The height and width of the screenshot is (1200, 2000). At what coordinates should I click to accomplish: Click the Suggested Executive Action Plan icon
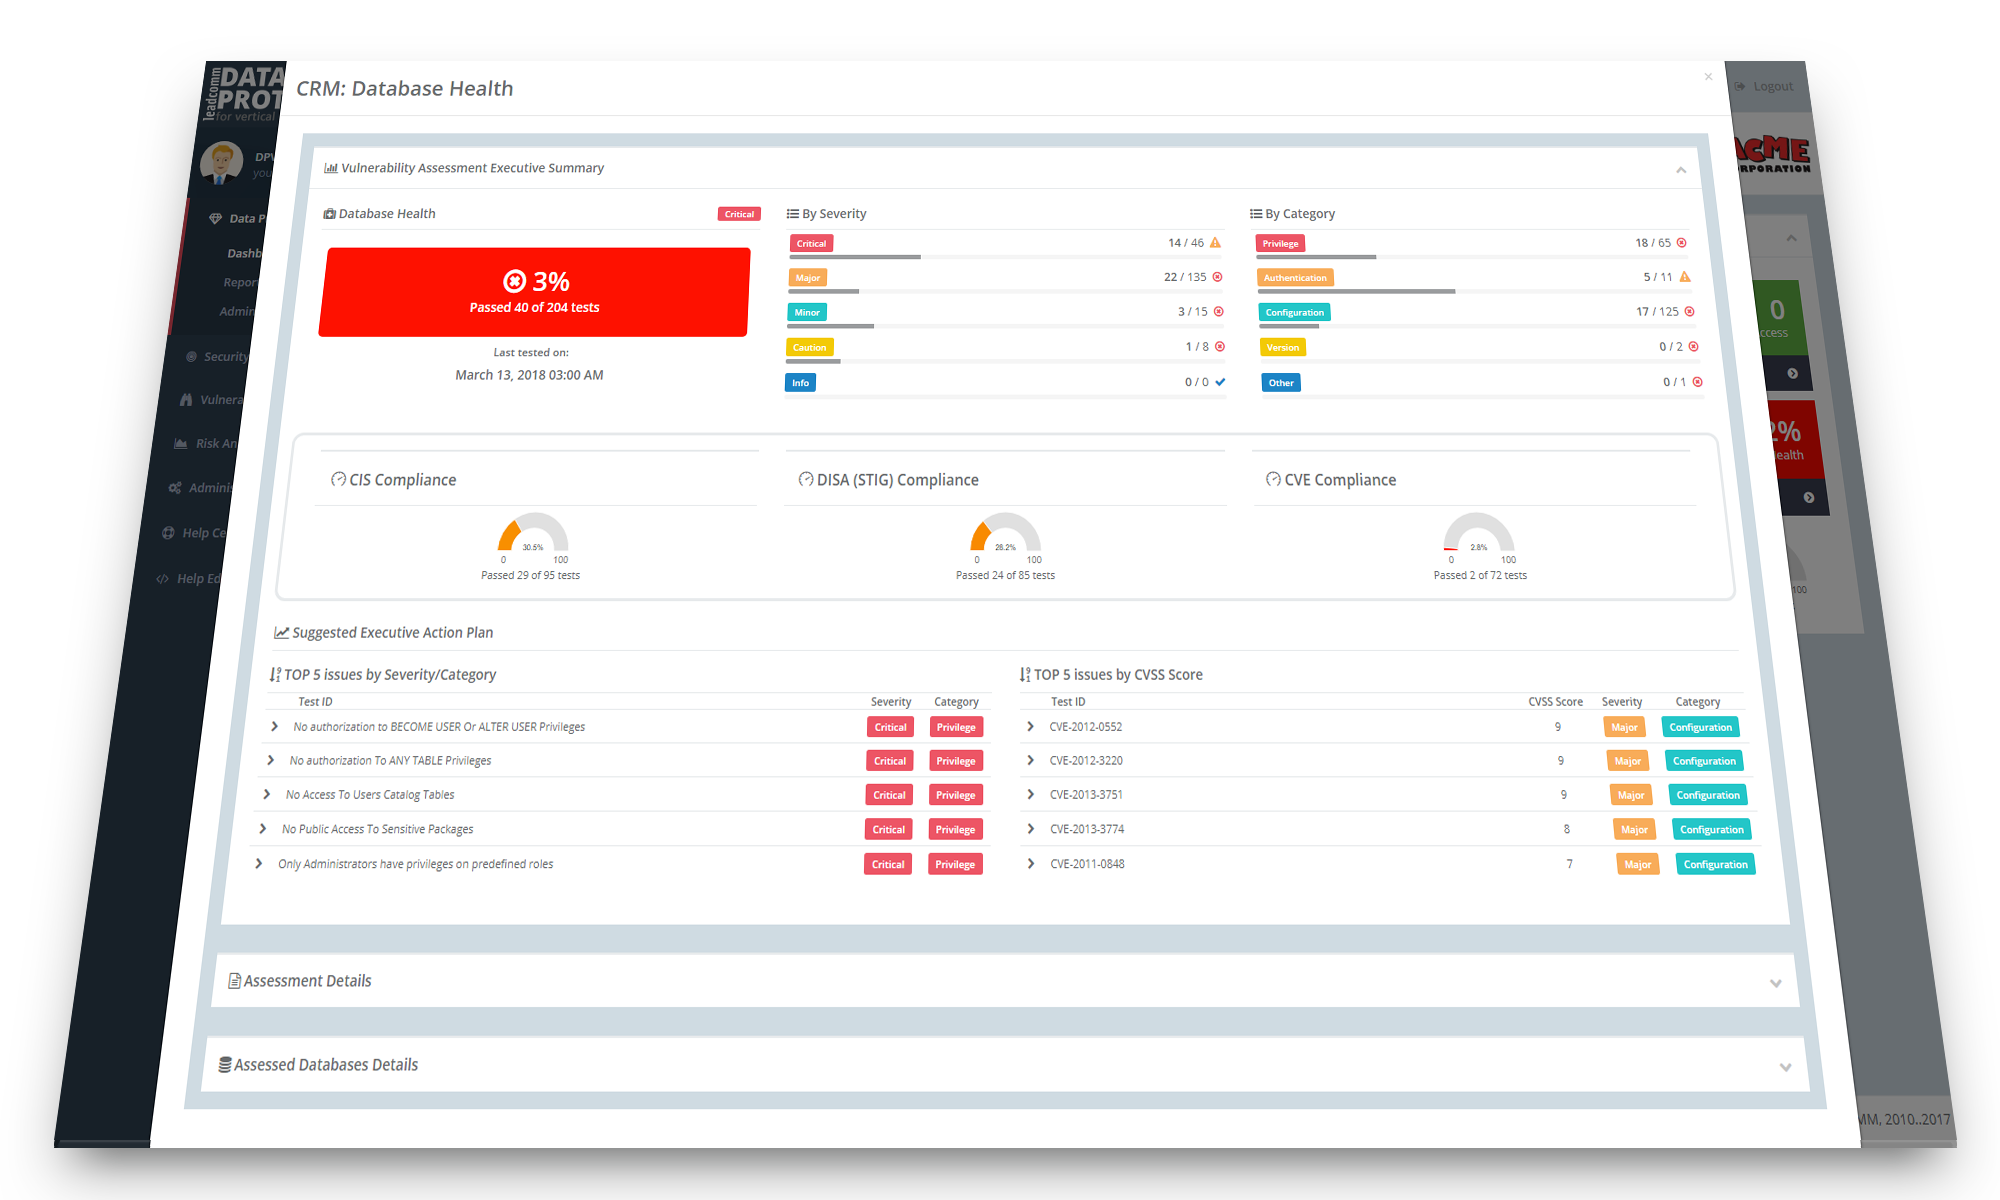(282, 633)
